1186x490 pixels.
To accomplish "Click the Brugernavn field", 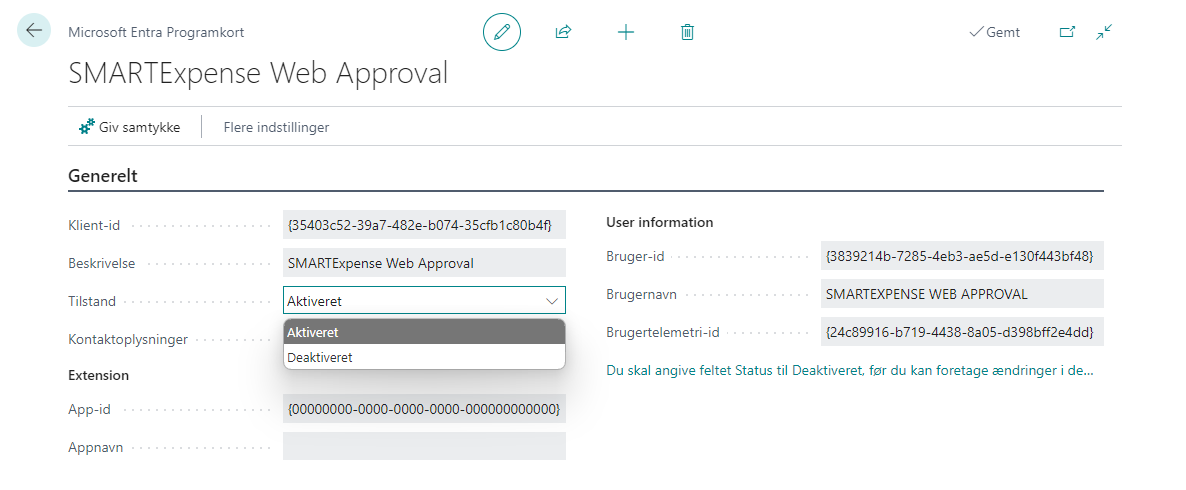I will [x=961, y=294].
